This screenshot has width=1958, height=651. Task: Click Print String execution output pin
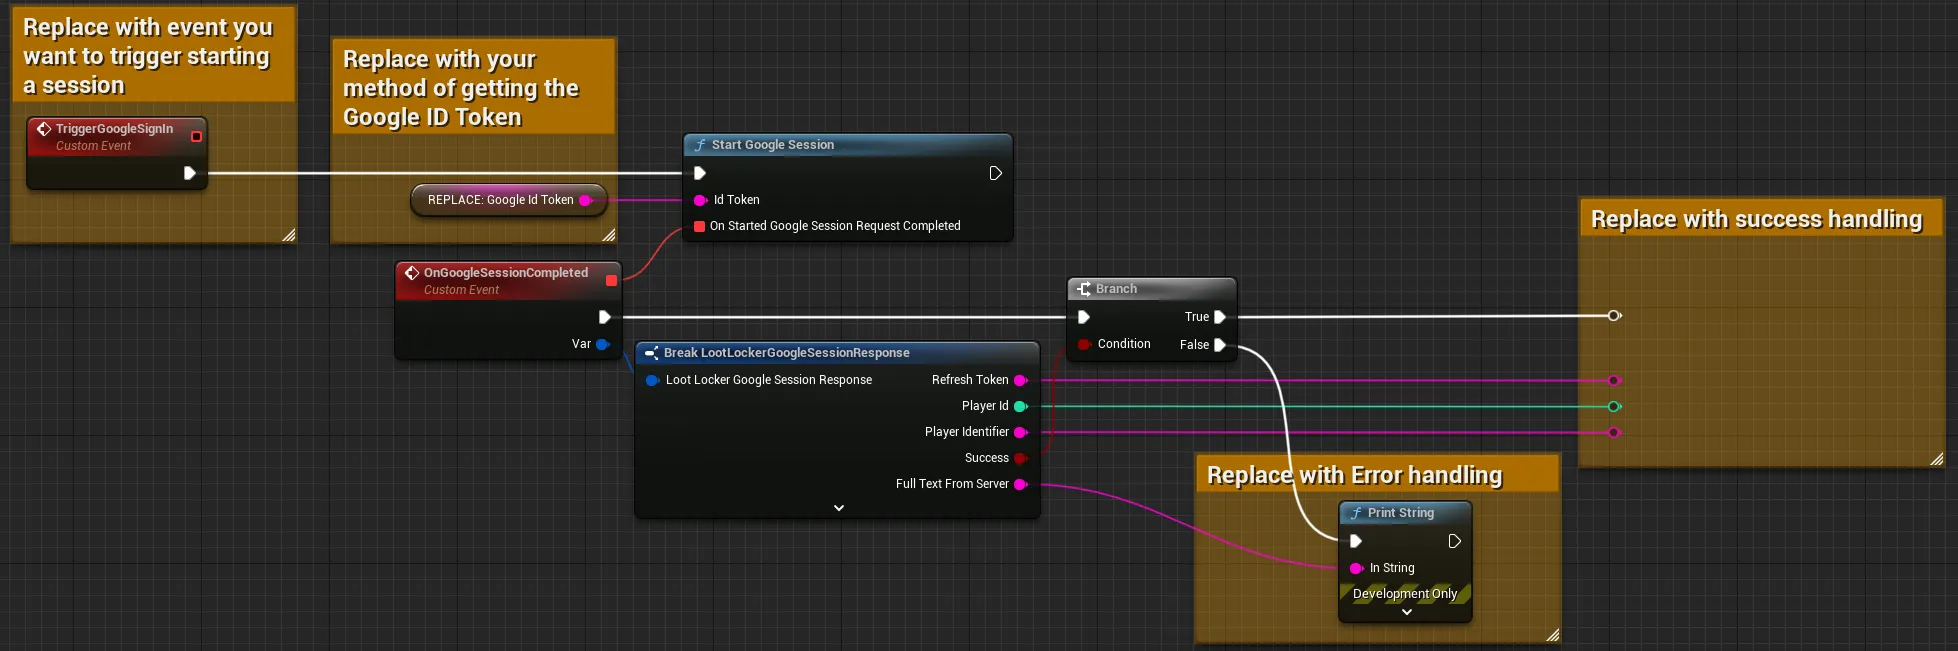coord(1455,541)
